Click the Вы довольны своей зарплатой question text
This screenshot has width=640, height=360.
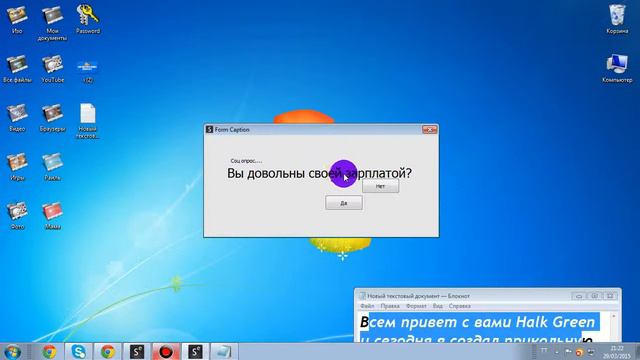pyautogui.click(x=319, y=173)
